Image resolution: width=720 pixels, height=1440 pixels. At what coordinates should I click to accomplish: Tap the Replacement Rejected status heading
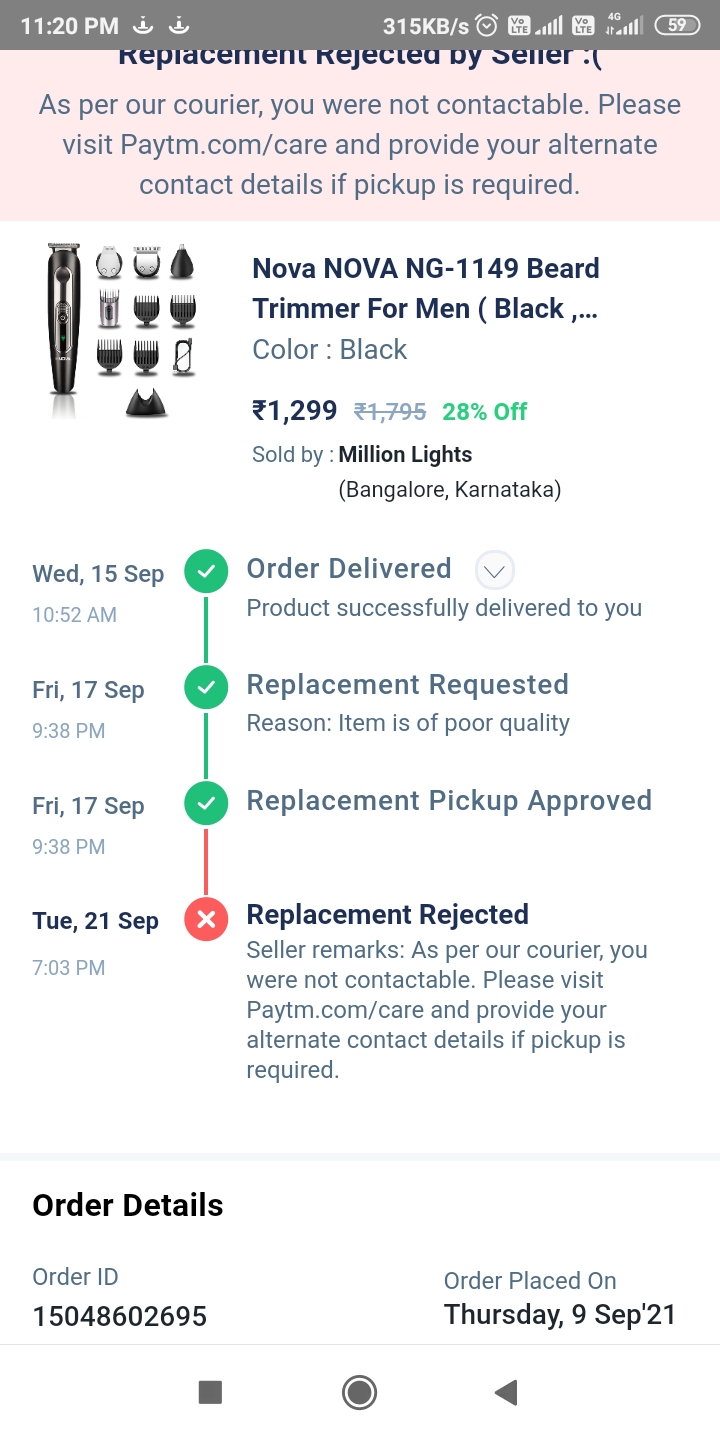(x=387, y=915)
